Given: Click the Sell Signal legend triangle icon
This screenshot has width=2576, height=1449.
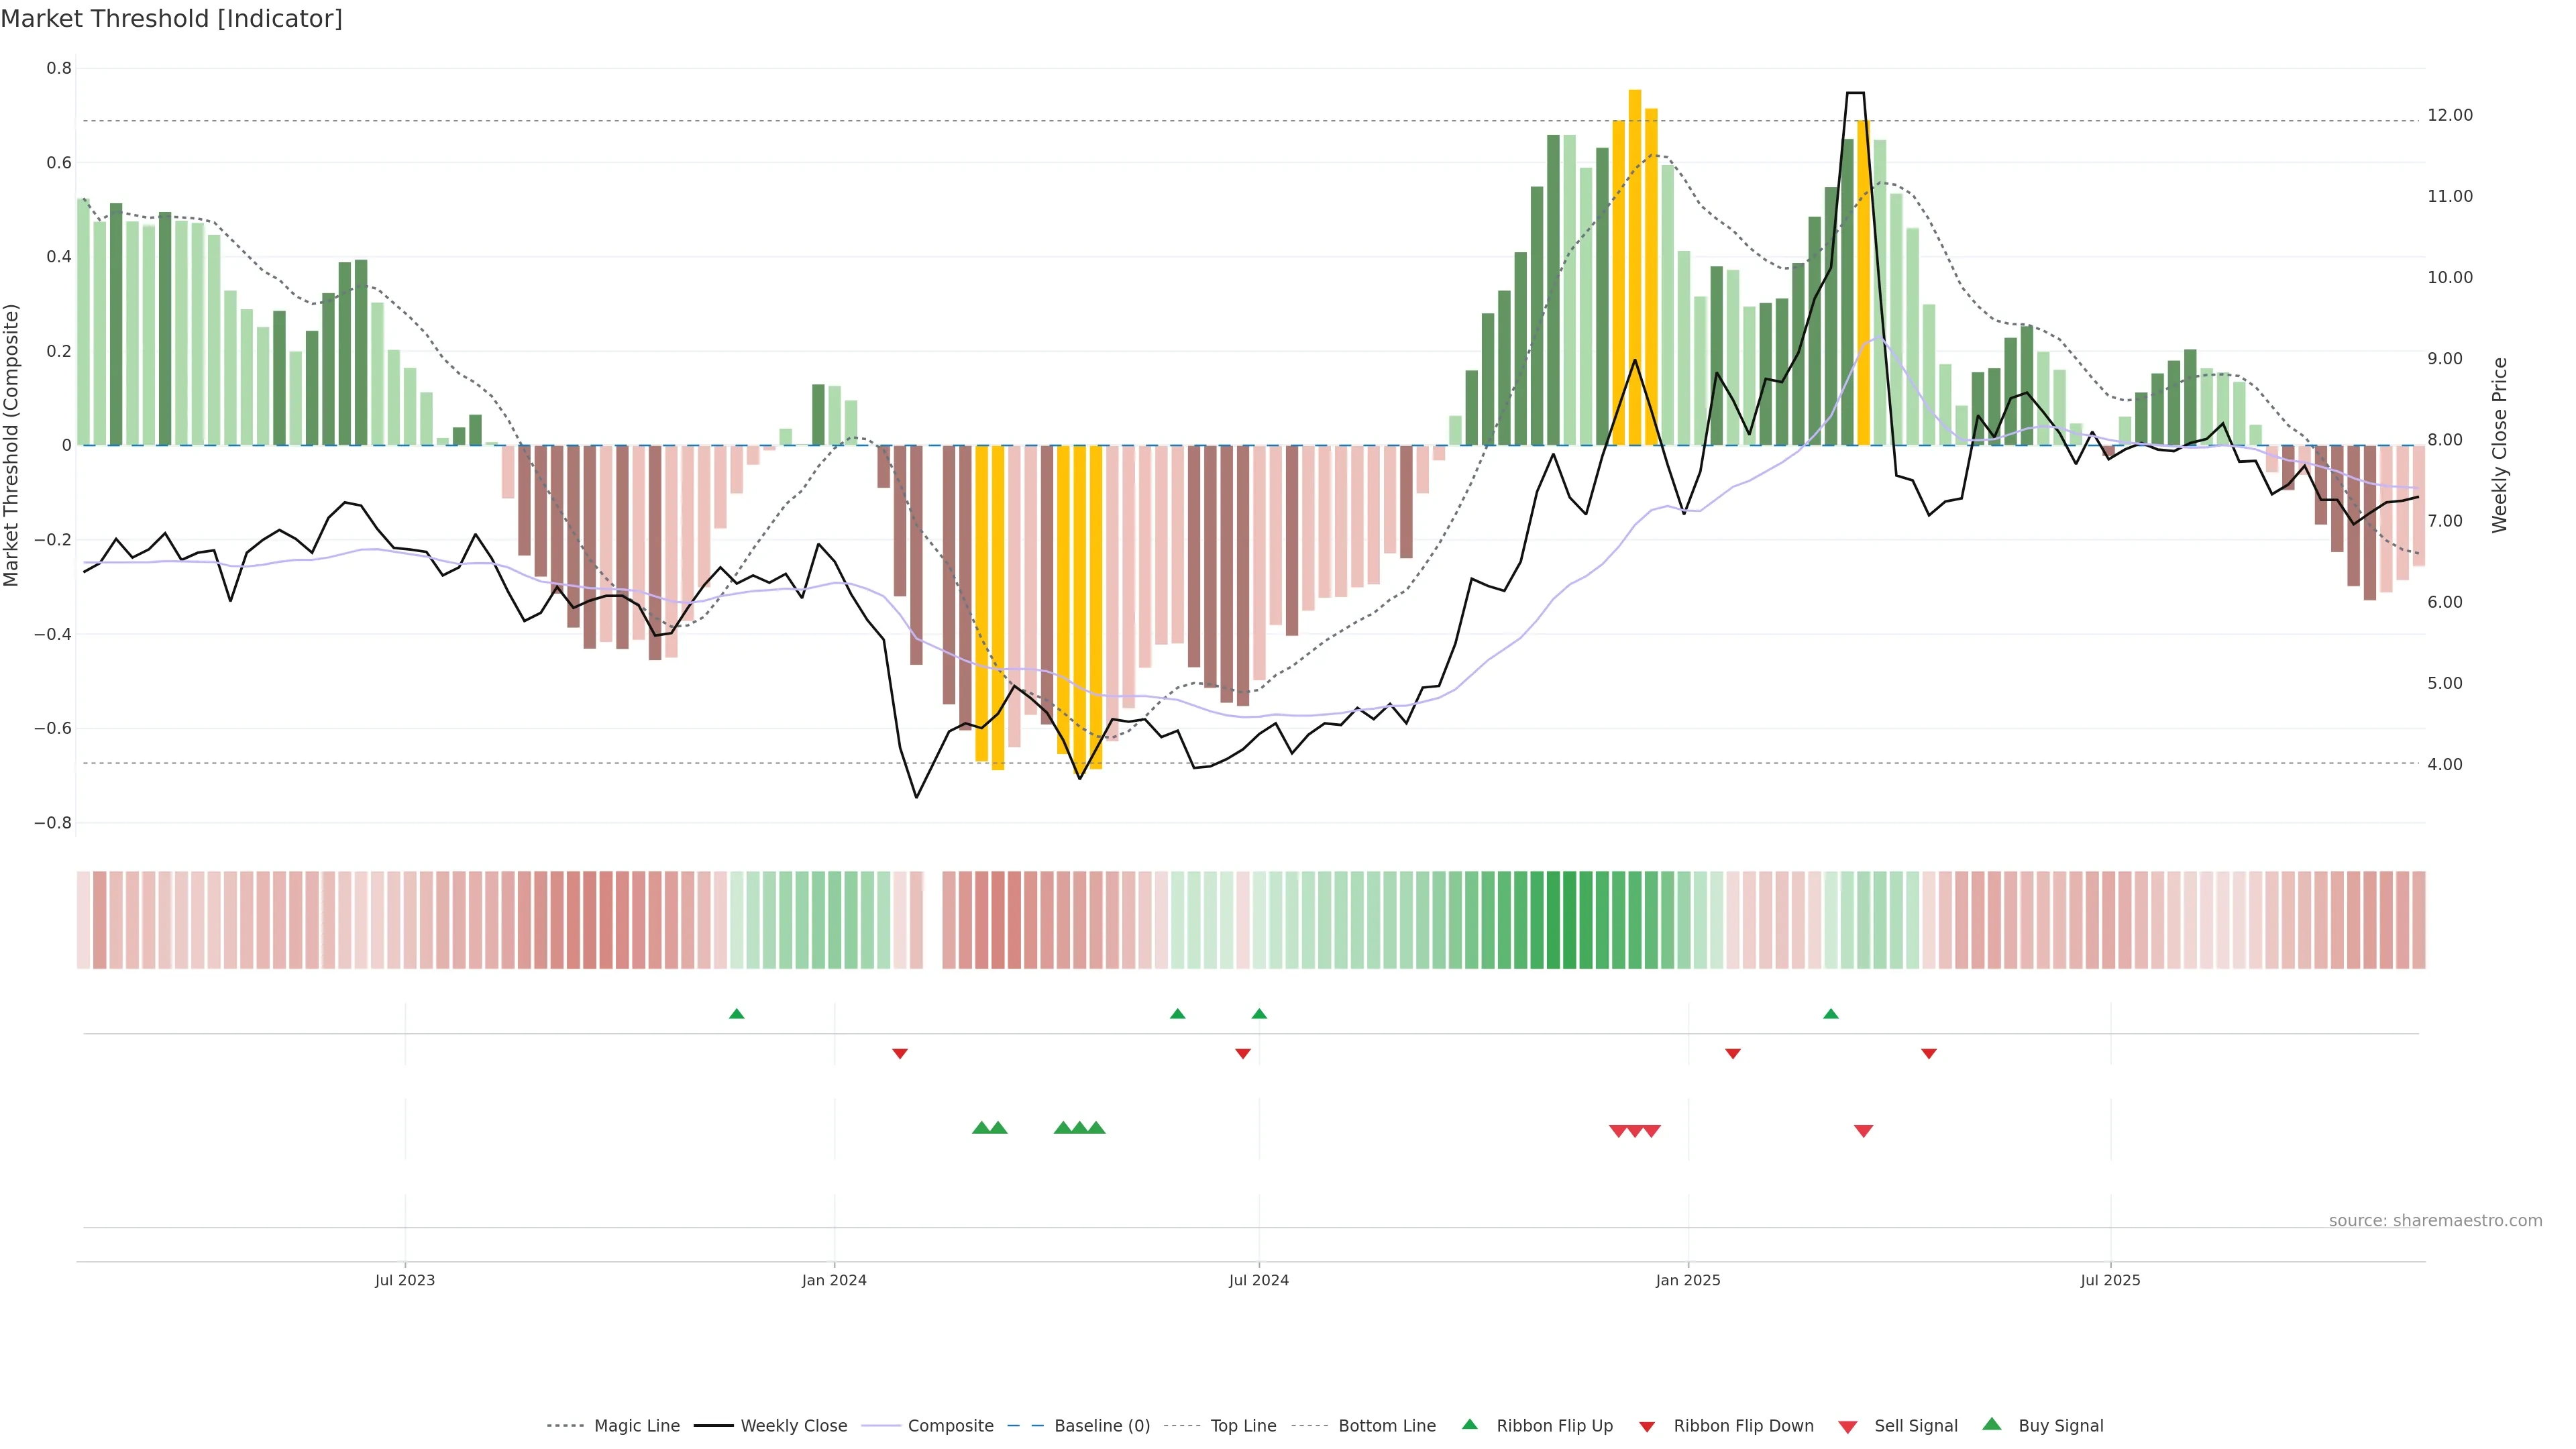Looking at the screenshot, I should [1848, 1426].
